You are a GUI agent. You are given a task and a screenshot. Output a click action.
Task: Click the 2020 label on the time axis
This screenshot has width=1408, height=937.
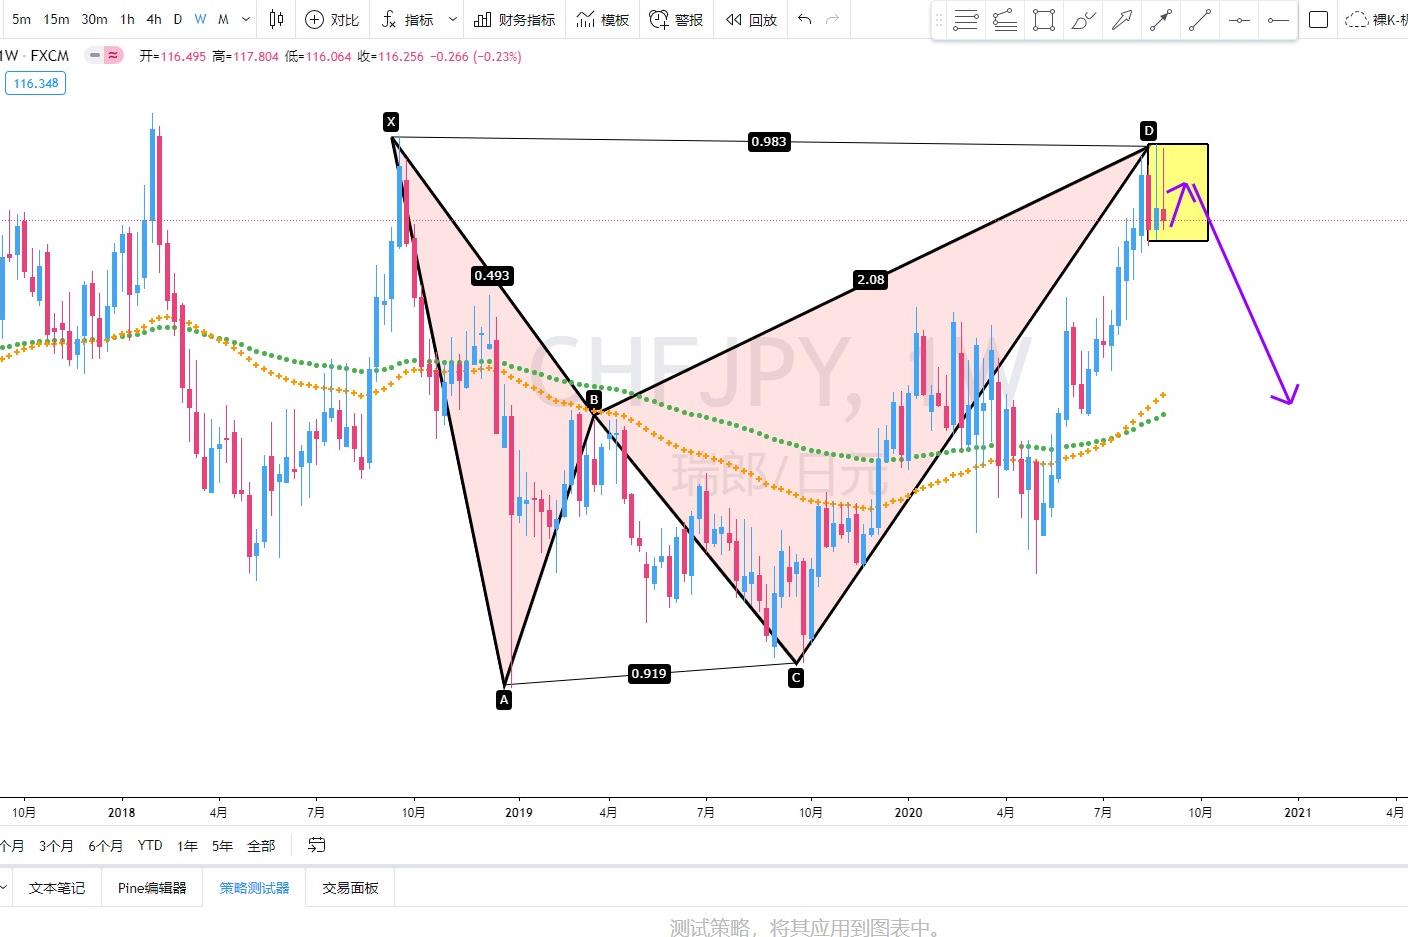(x=908, y=812)
